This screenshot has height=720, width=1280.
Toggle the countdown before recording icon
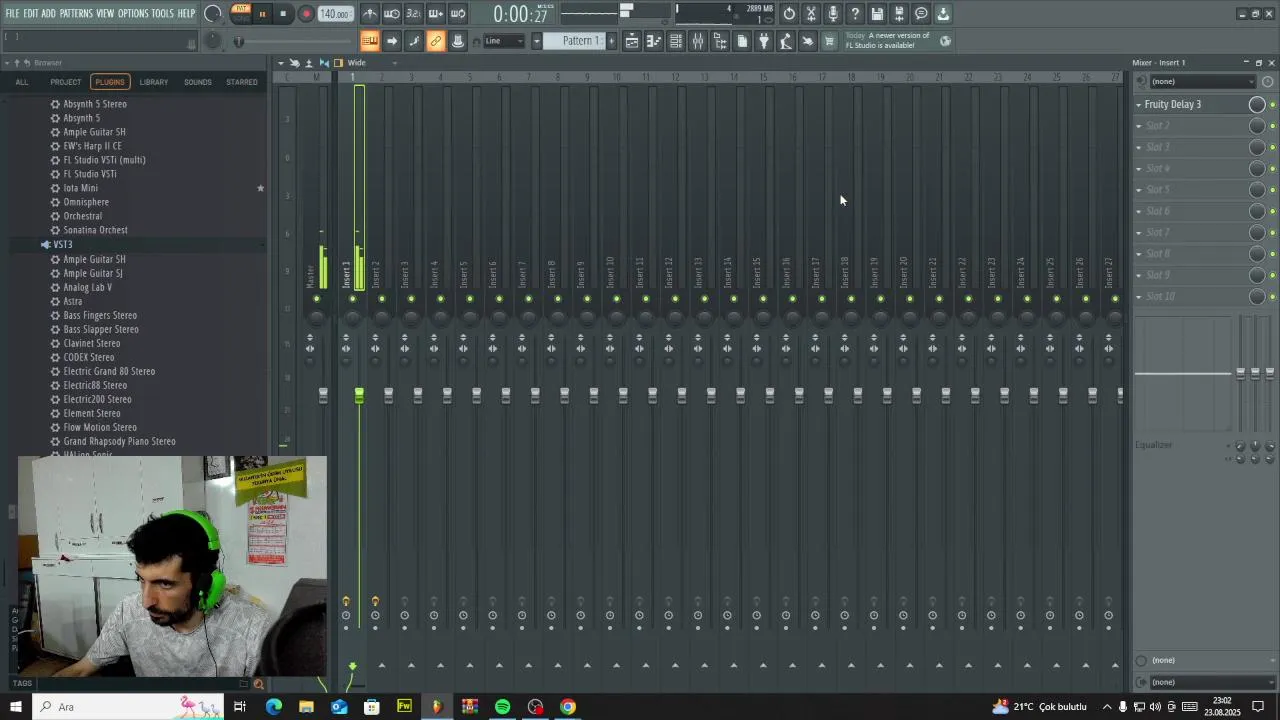(x=413, y=14)
